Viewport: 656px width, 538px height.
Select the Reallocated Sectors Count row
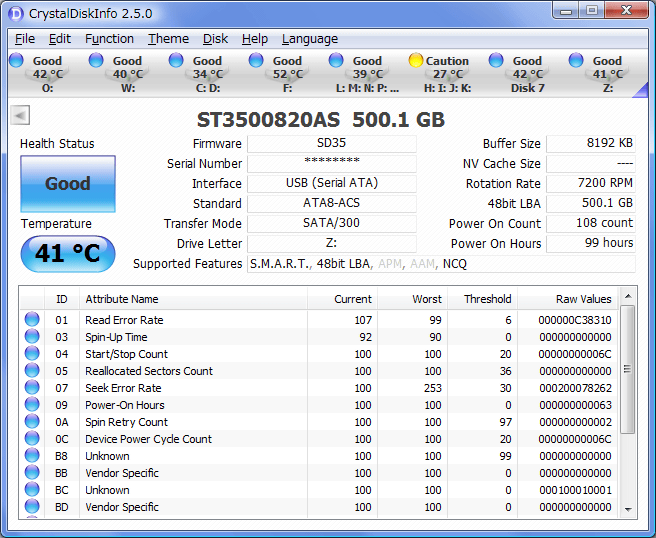point(148,371)
